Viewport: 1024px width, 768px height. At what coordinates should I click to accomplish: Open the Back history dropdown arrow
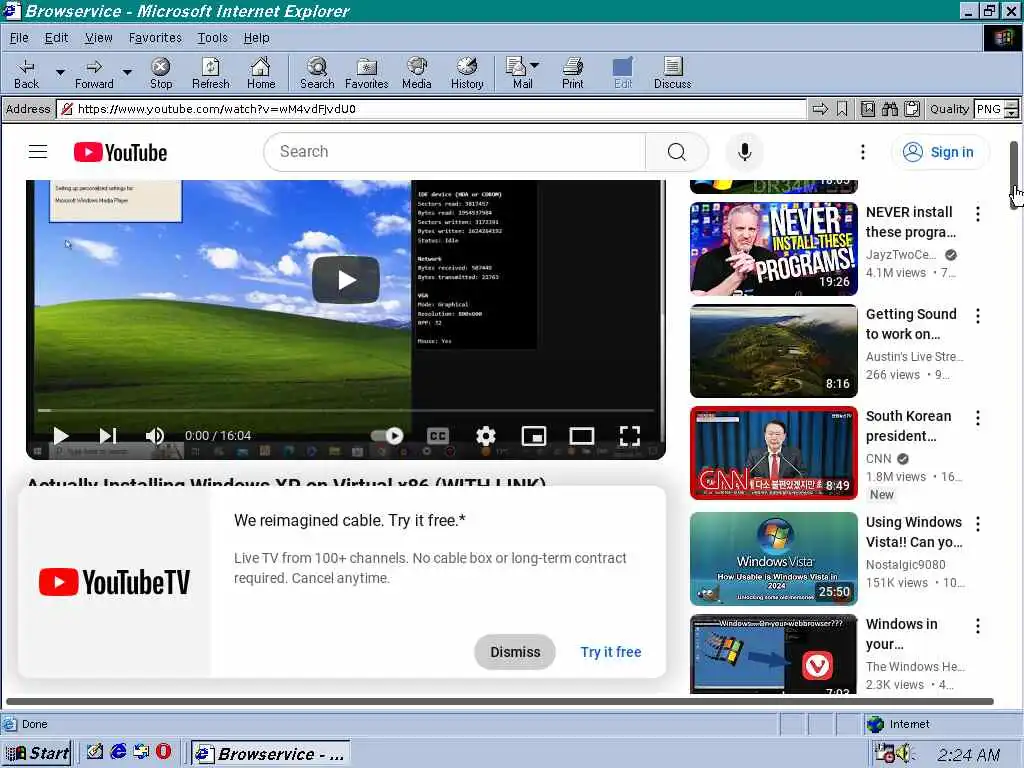(x=60, y=72)
